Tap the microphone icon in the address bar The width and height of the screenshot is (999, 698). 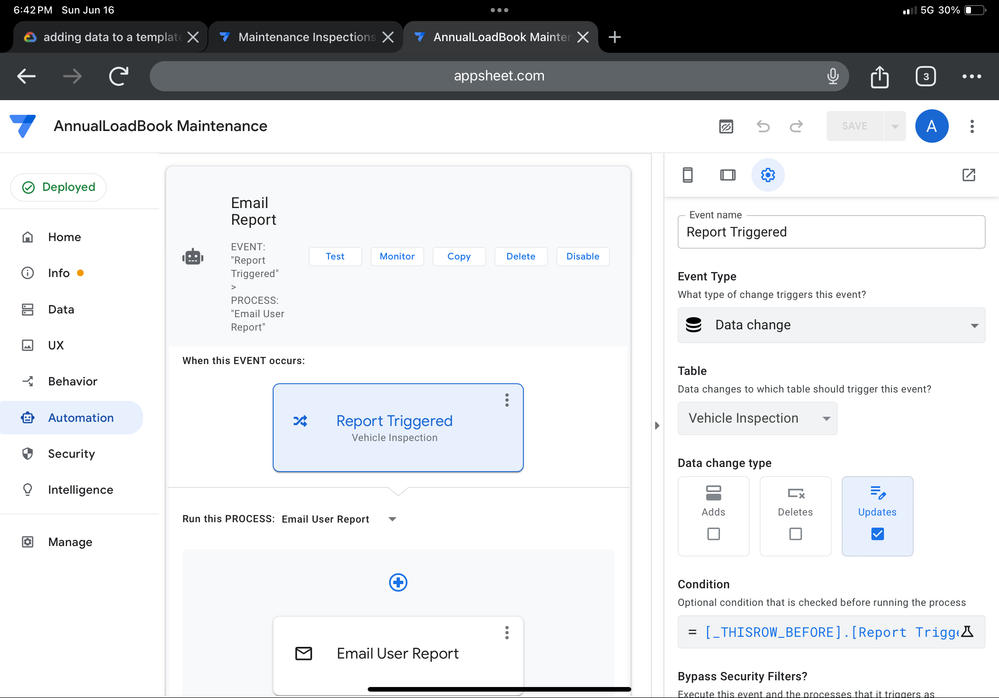[x=833, y=76]
